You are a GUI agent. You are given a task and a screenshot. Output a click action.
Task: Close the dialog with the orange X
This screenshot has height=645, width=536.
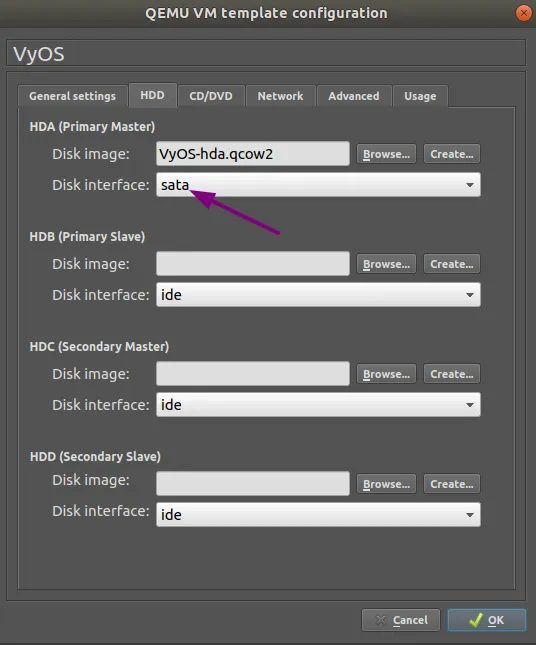(524, 13)
